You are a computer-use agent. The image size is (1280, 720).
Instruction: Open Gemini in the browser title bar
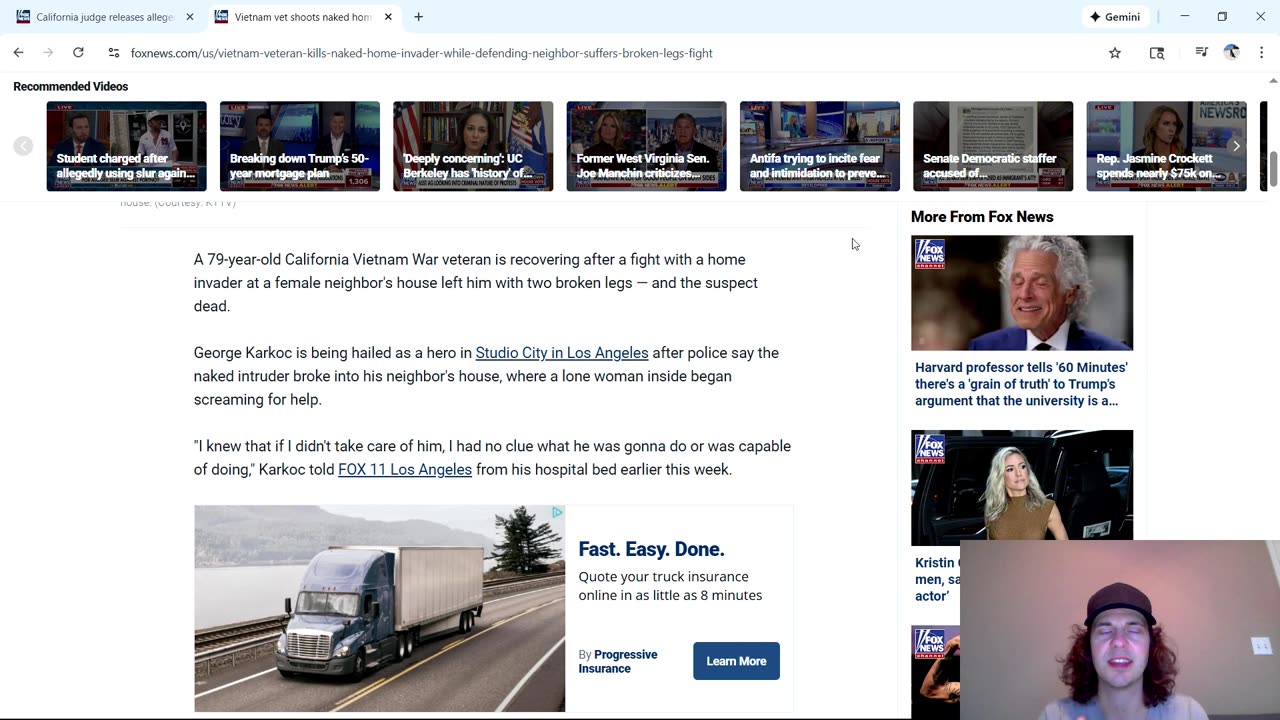[x=1115, y=17]
